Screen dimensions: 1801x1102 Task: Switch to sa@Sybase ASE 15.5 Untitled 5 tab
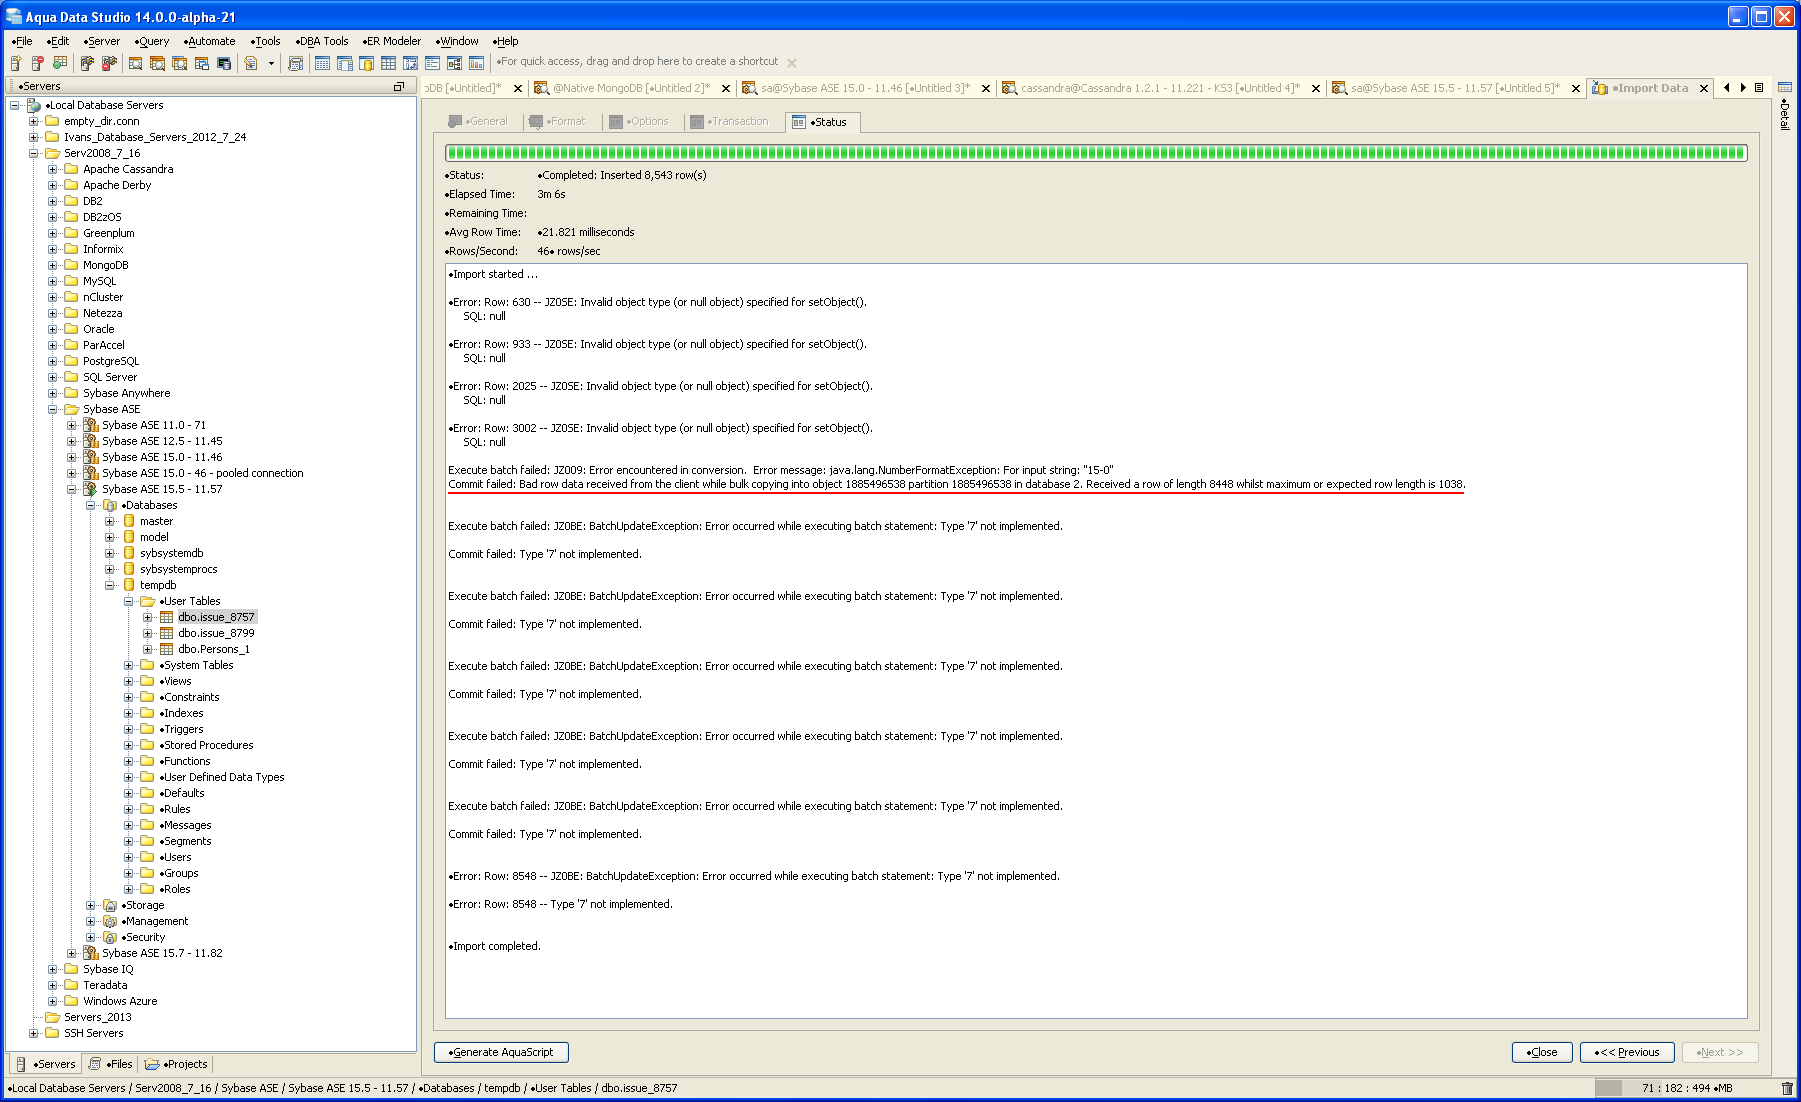(x=1455, y=88)
